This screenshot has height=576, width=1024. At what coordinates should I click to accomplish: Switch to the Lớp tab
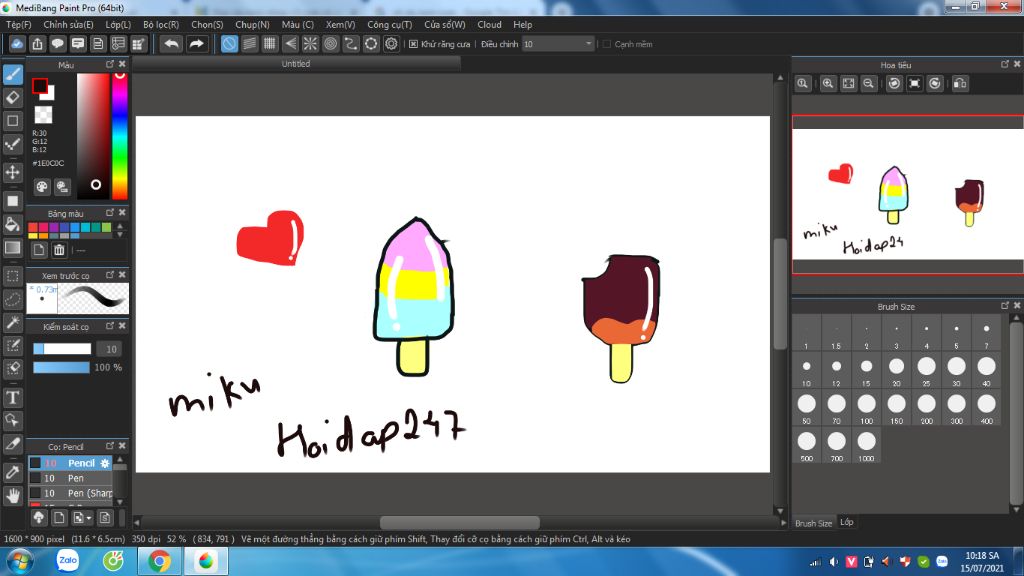pos(846,522)
